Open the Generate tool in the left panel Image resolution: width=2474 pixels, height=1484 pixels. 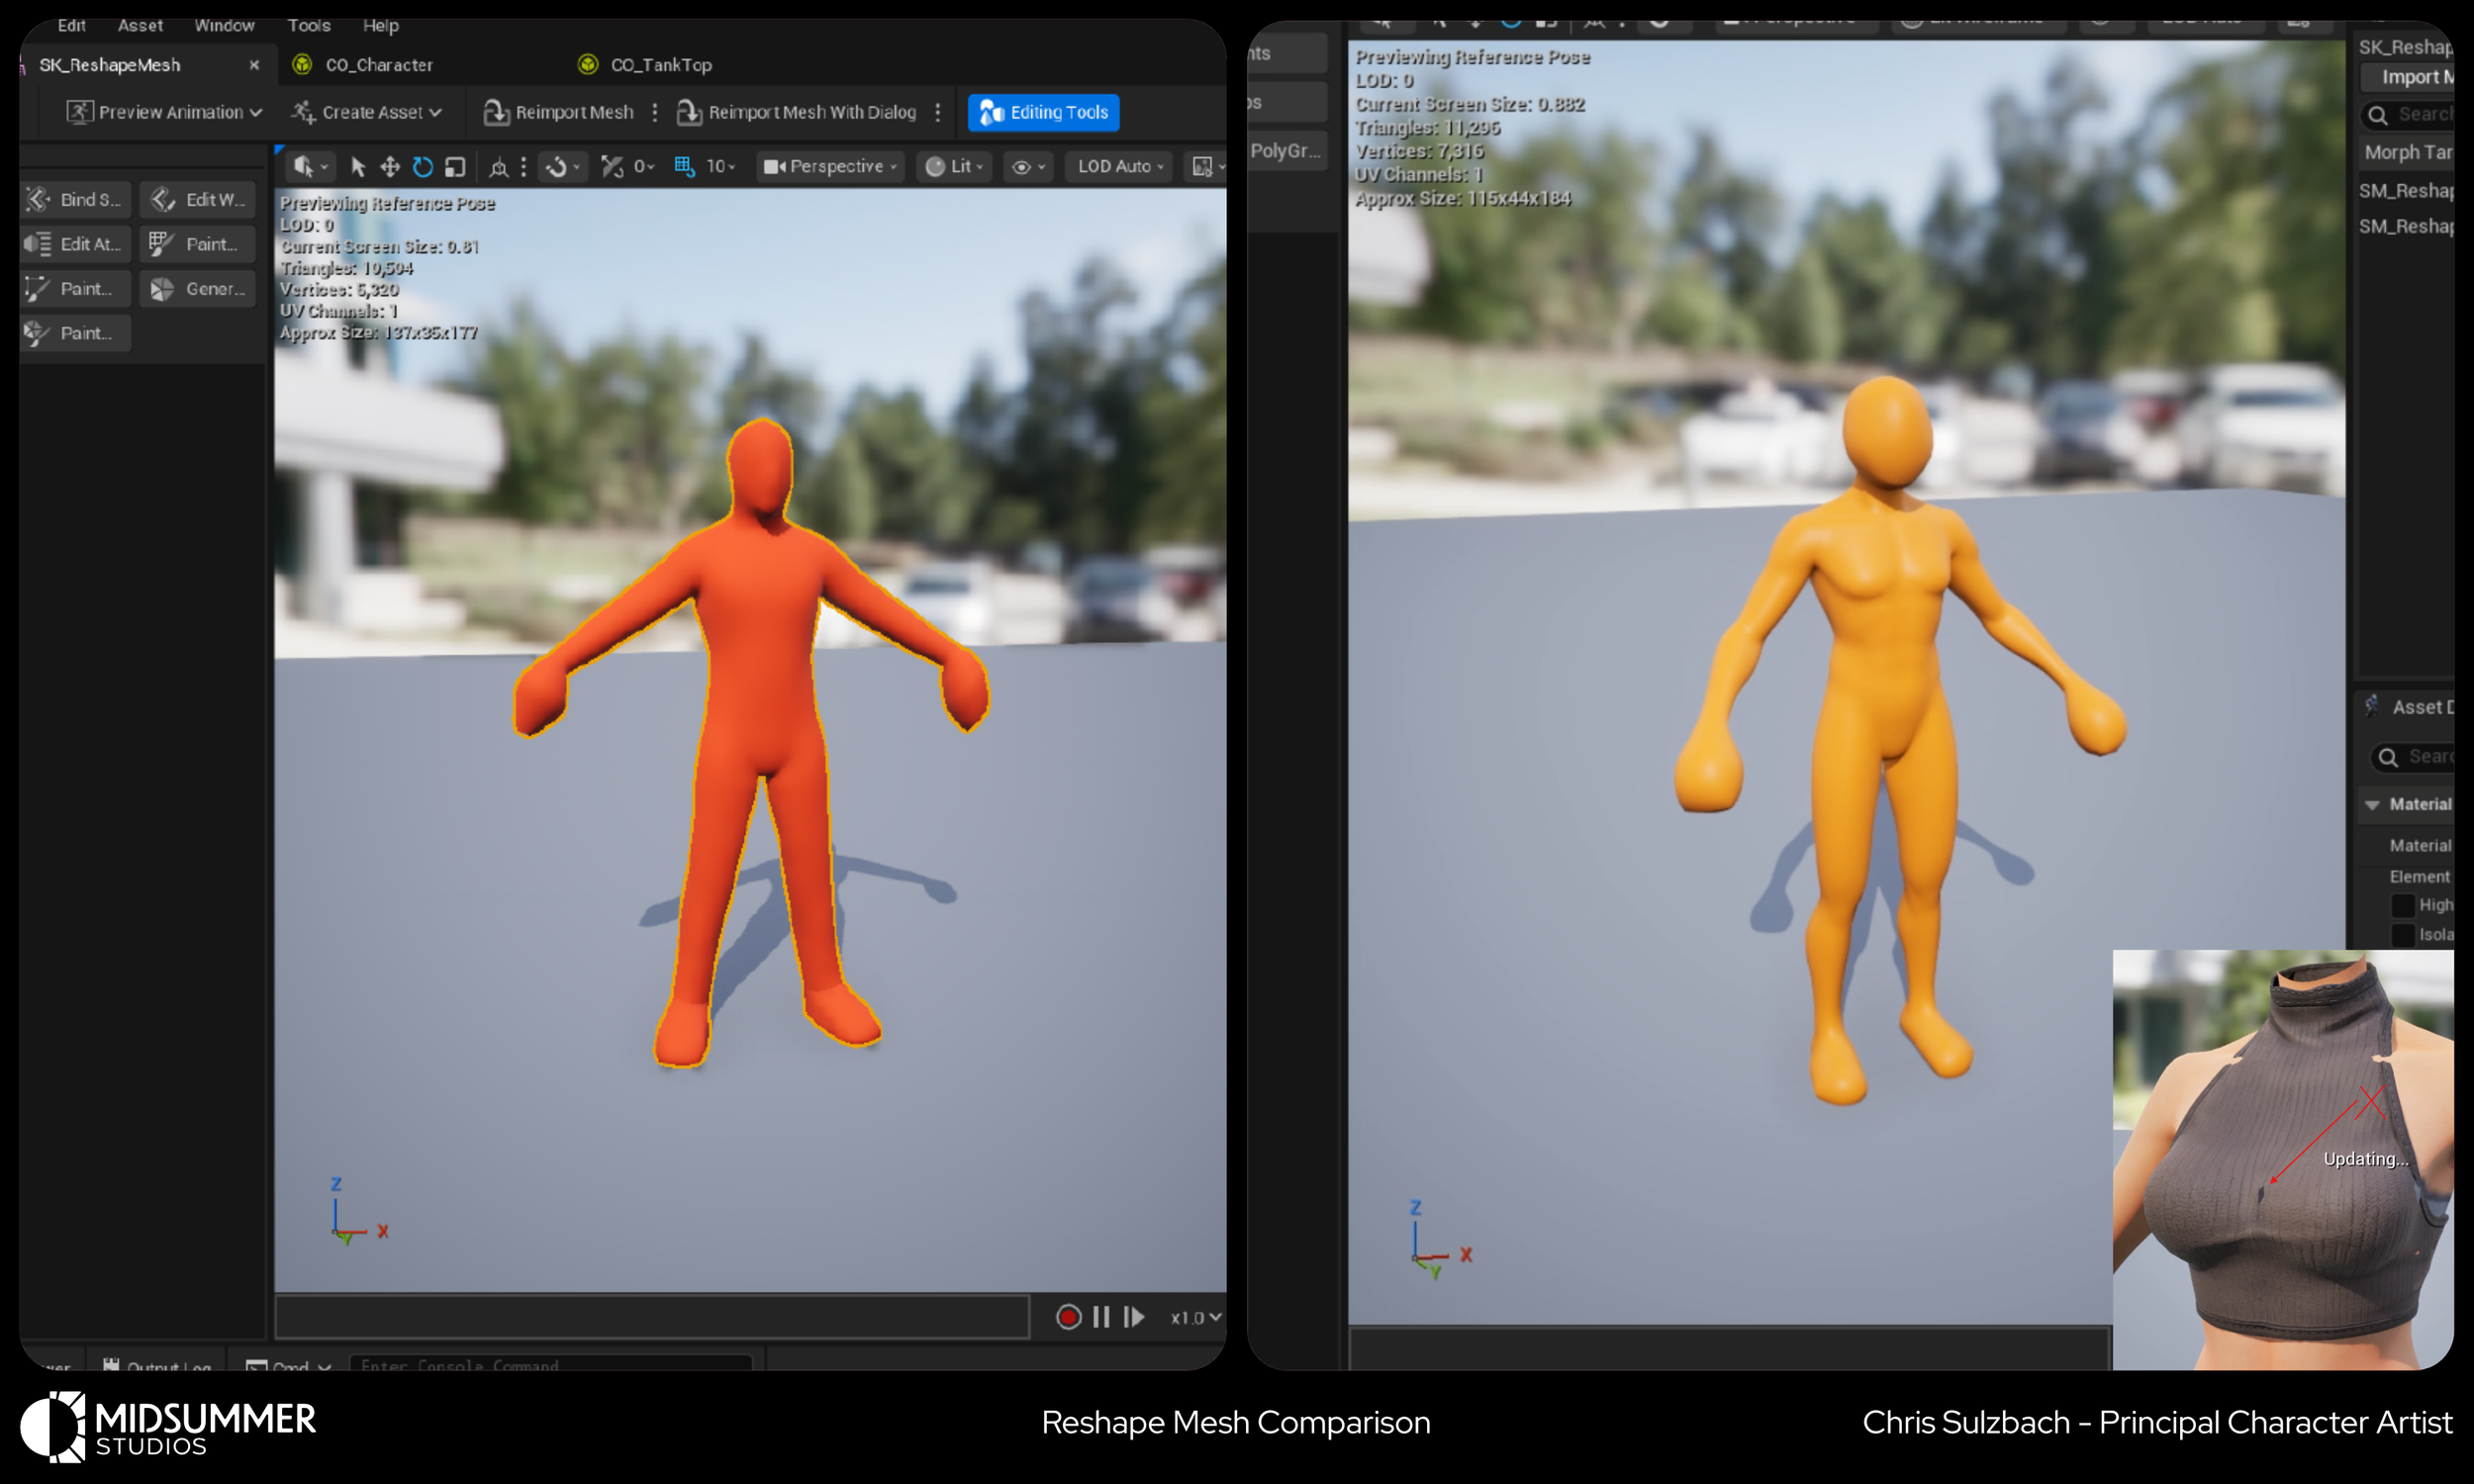pyautogui.click(x=198, y=289)
